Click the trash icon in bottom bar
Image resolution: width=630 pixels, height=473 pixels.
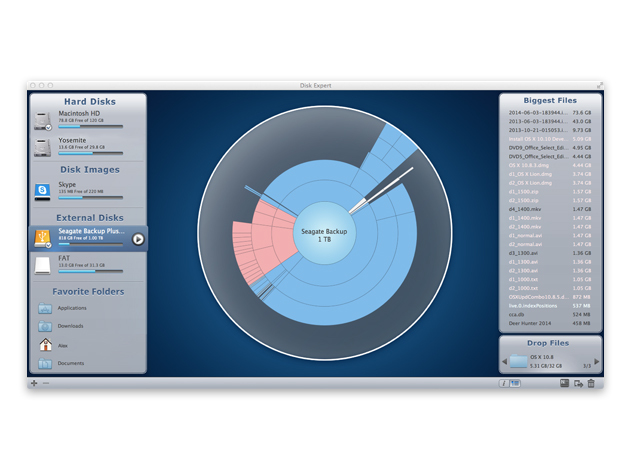coord(591,383)
